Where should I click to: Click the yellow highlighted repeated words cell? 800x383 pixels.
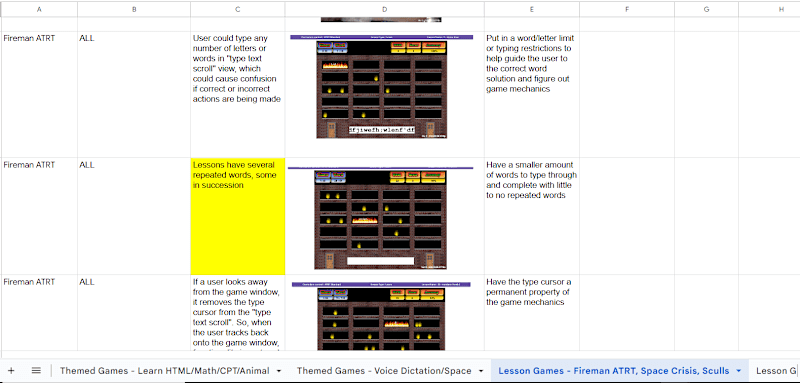coord(238,216)
